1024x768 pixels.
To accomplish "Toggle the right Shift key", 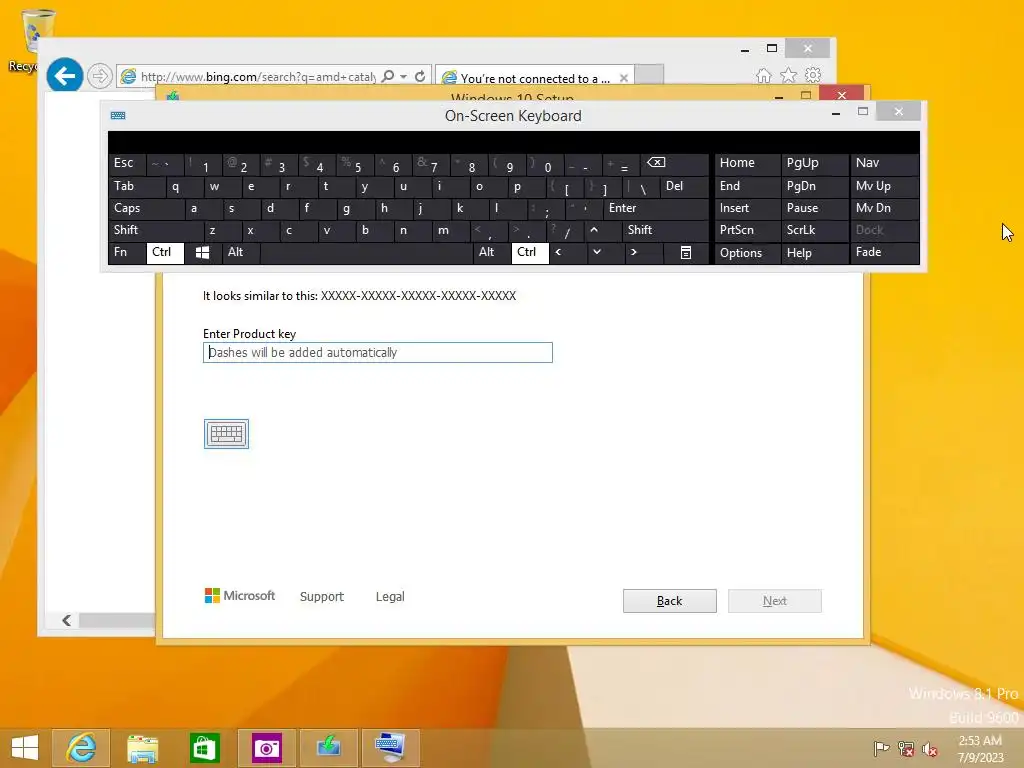I will pyautogui.click(x=665, y=230).
